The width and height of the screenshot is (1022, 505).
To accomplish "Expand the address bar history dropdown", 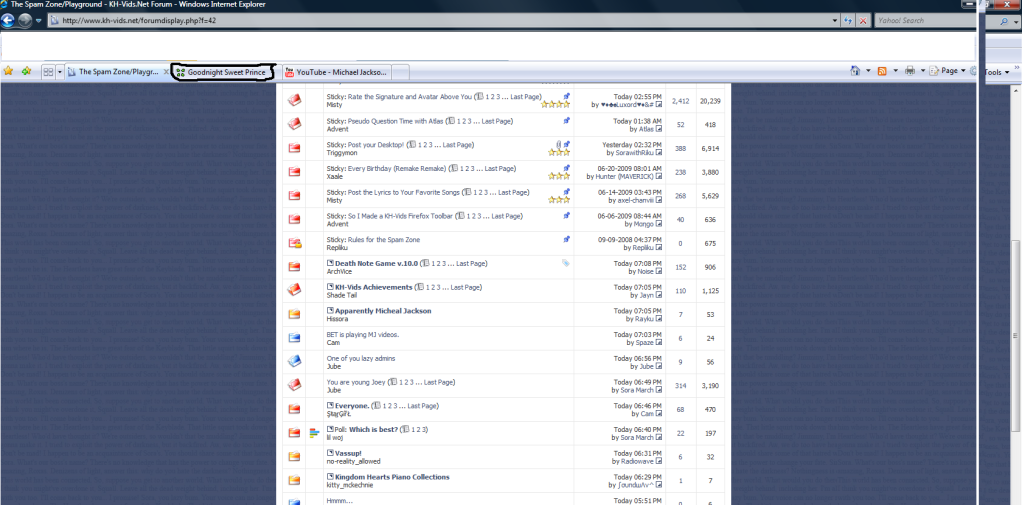I will 836,21.
